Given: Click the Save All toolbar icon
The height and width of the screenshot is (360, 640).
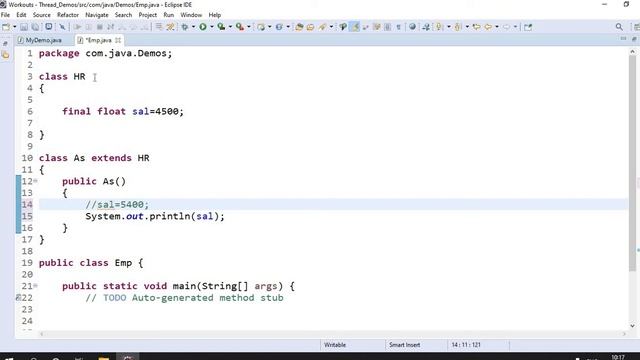Looking at the screenshot, I should 36,27.
